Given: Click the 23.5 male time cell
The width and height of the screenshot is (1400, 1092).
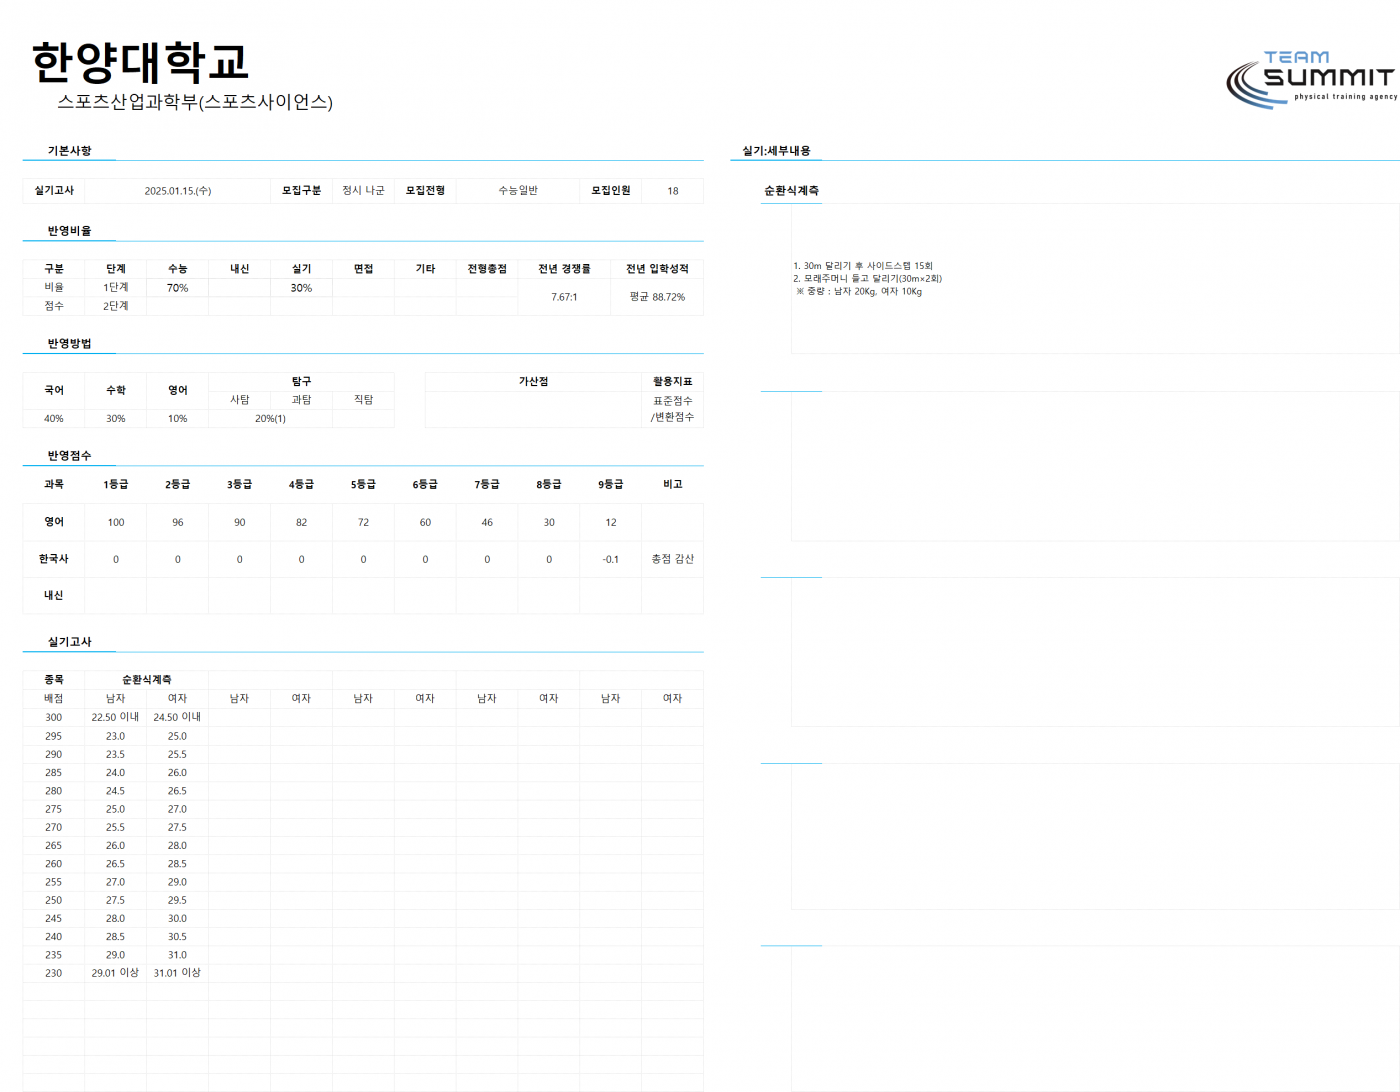Looking at the screenshot, I should [x=116, y=755].
